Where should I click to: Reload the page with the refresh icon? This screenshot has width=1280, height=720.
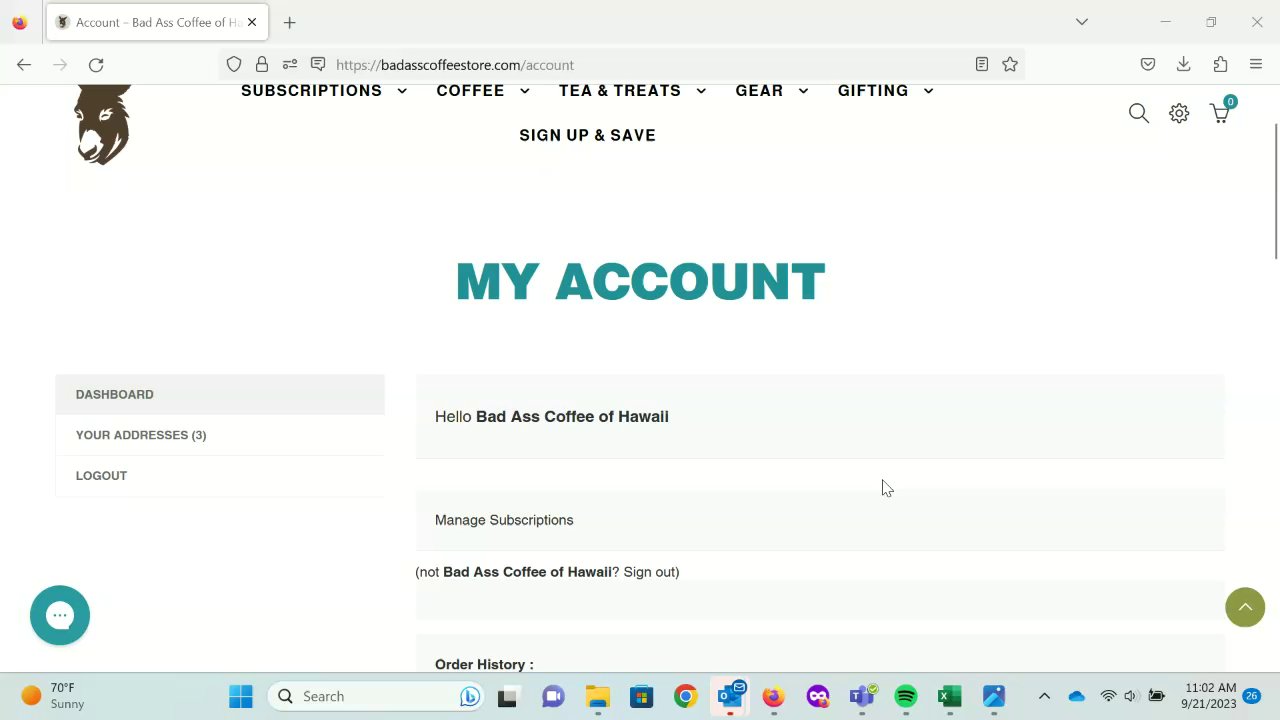coord(96,65)
